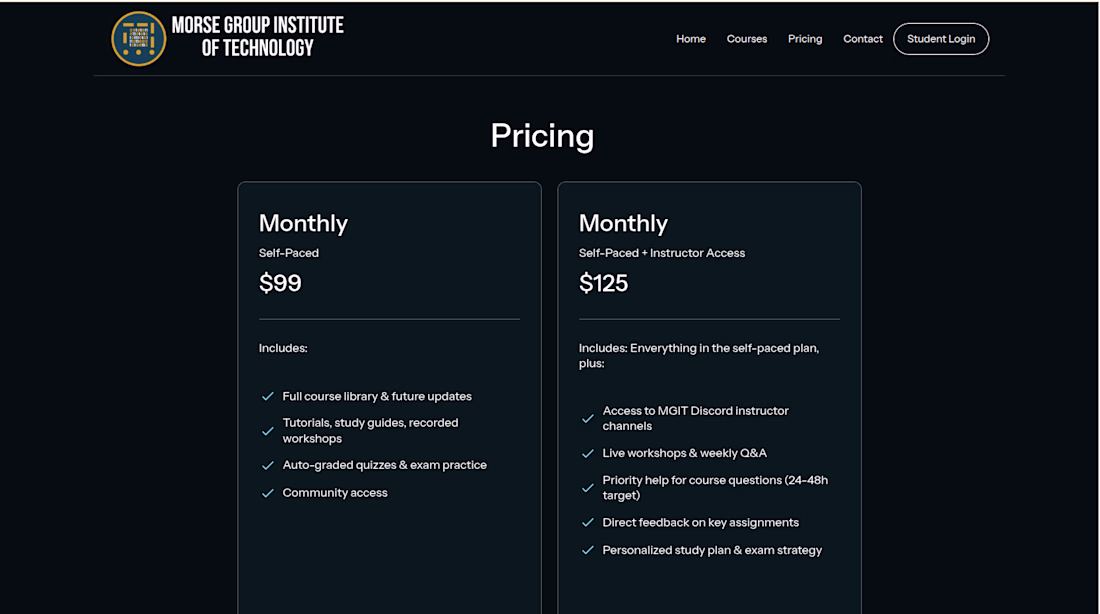Click the $125 Instructor Access price
The height and width of the screenshot is (614, 1100).
coord(604,283)
